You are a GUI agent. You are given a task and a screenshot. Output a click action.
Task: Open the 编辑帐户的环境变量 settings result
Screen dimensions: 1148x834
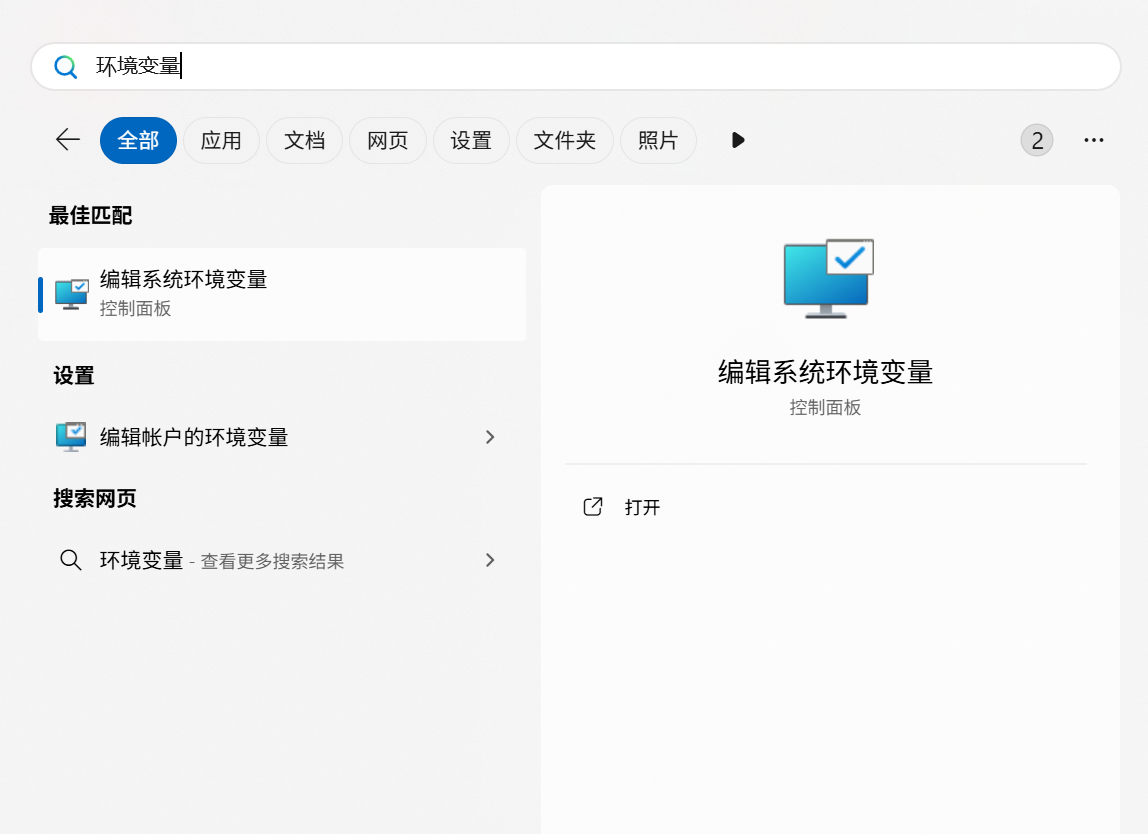pos(282,437)
